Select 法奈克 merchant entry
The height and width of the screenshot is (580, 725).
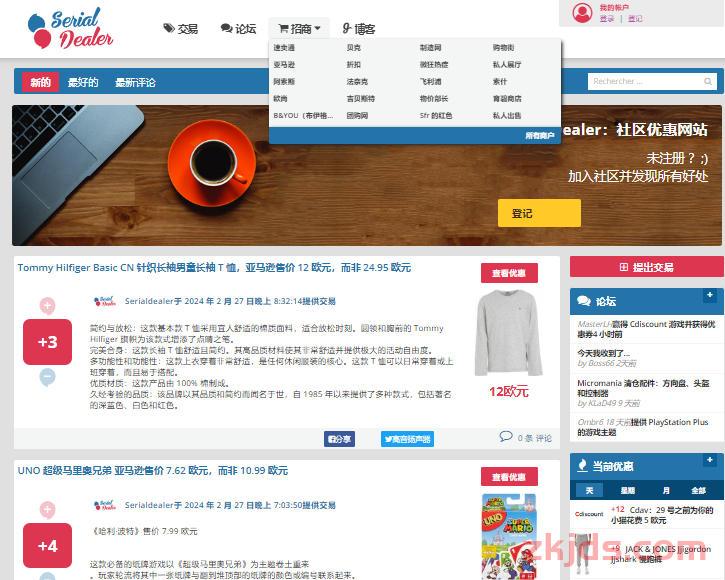point(357,82)
